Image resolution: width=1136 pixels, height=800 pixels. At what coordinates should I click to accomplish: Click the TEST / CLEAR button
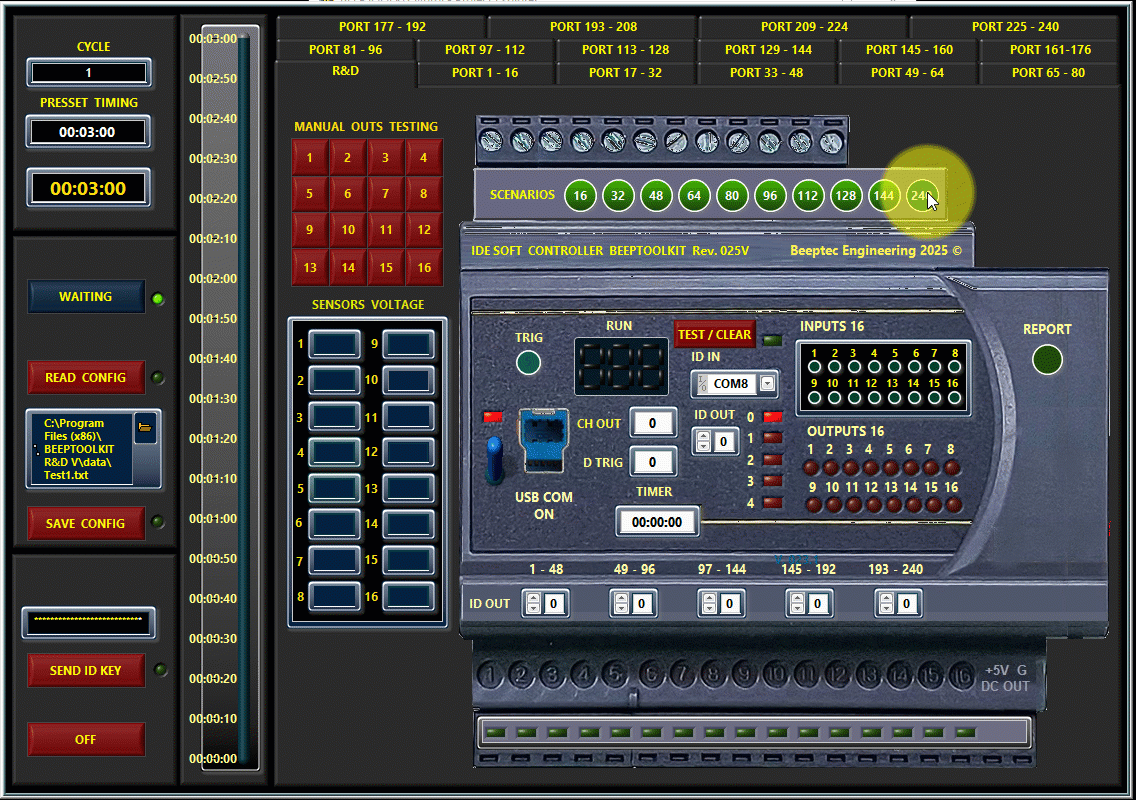pyautogui.click(x=714, y=334)
